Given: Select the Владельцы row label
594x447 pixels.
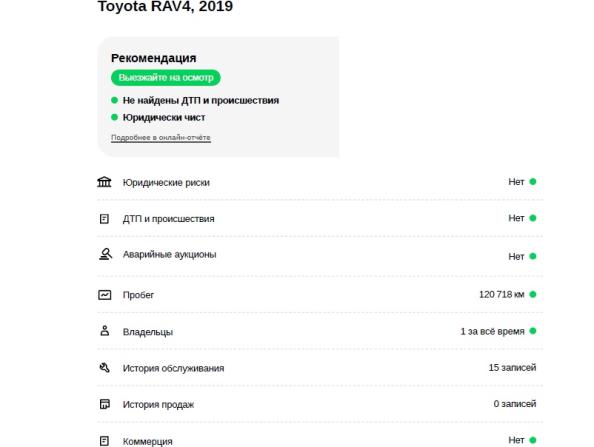Looking at the screenshot, I should (x=148, y=332).
